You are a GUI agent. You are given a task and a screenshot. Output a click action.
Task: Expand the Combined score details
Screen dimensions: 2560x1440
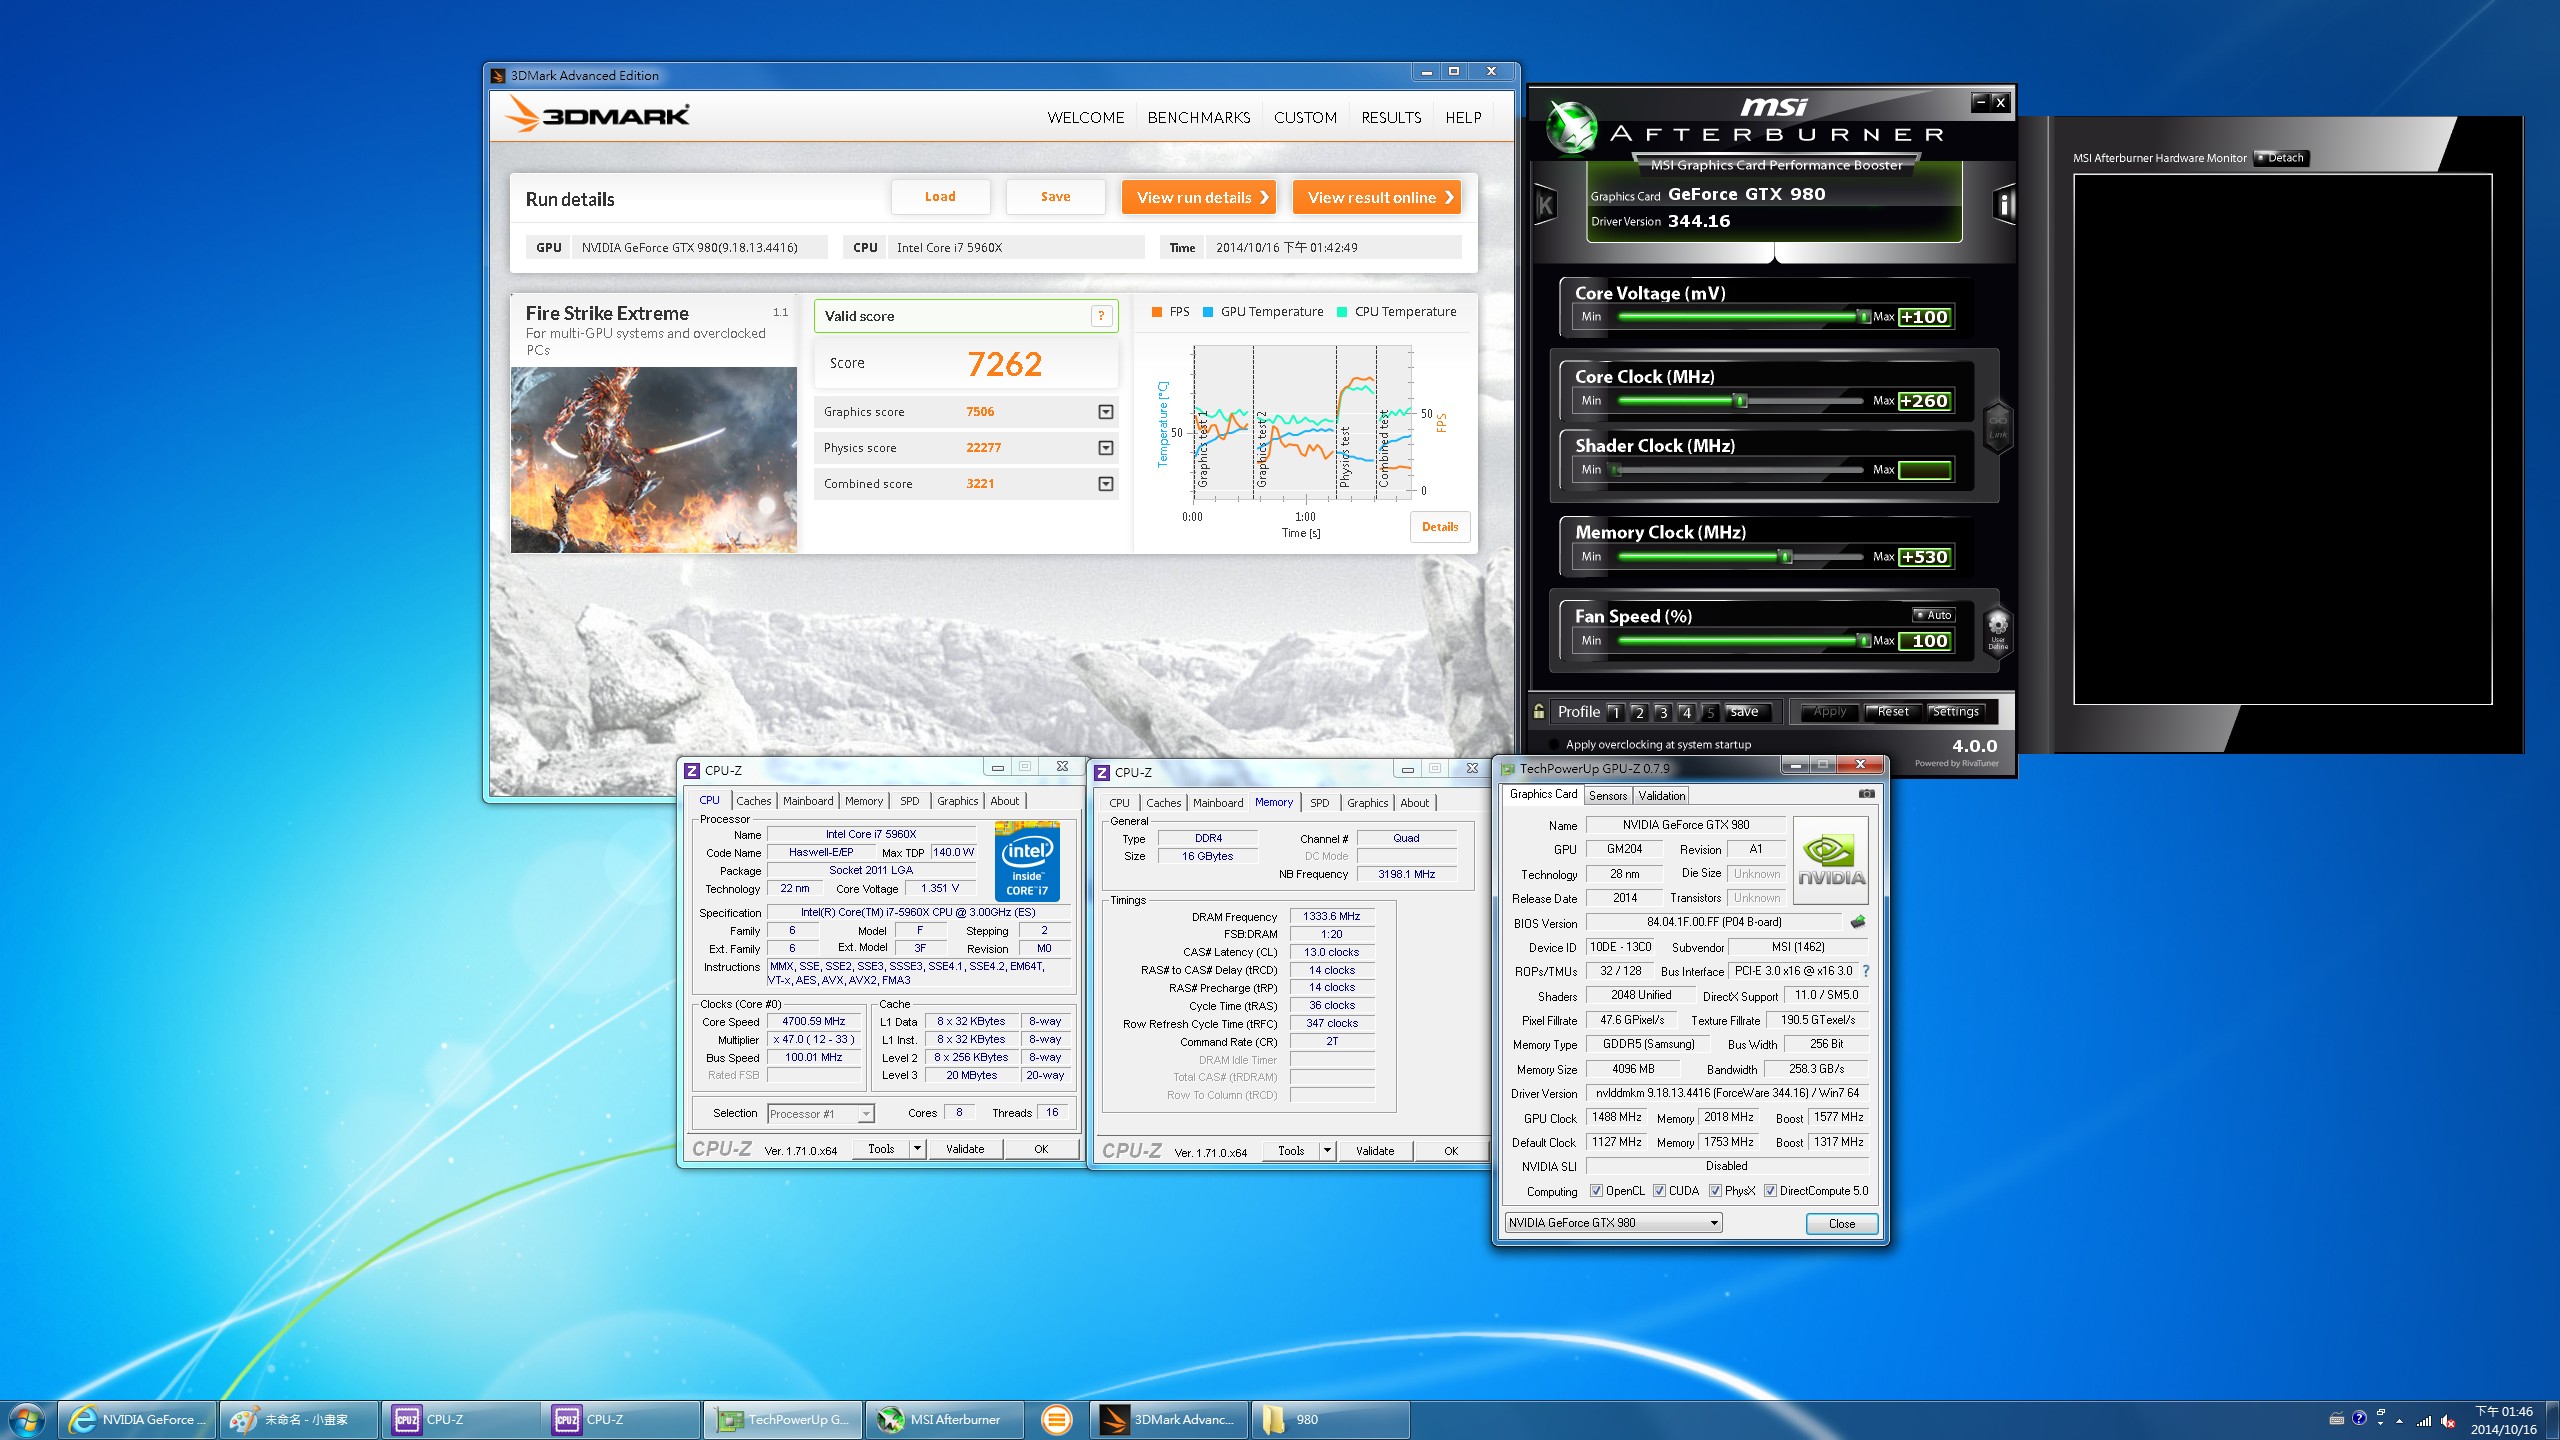point(1105,484)
